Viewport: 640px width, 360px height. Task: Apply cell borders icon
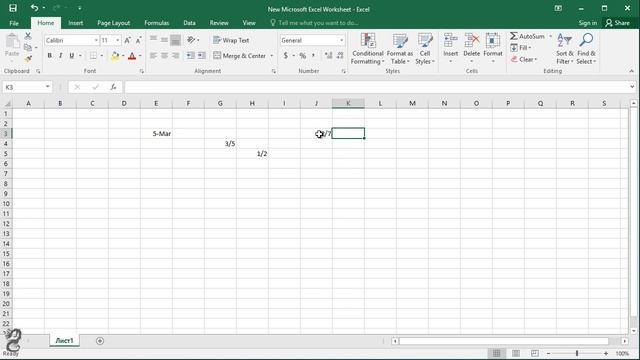[x=93, y=56]
